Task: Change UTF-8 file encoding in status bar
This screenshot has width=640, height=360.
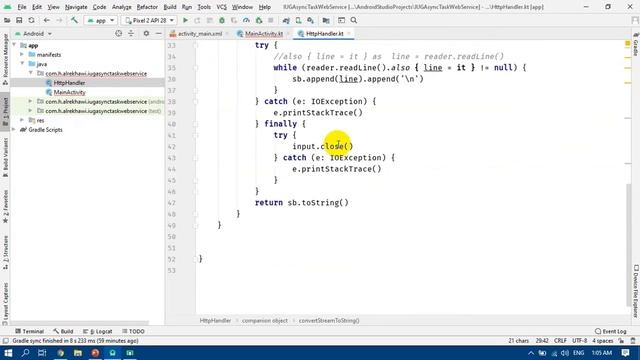Action: [579, 340]
